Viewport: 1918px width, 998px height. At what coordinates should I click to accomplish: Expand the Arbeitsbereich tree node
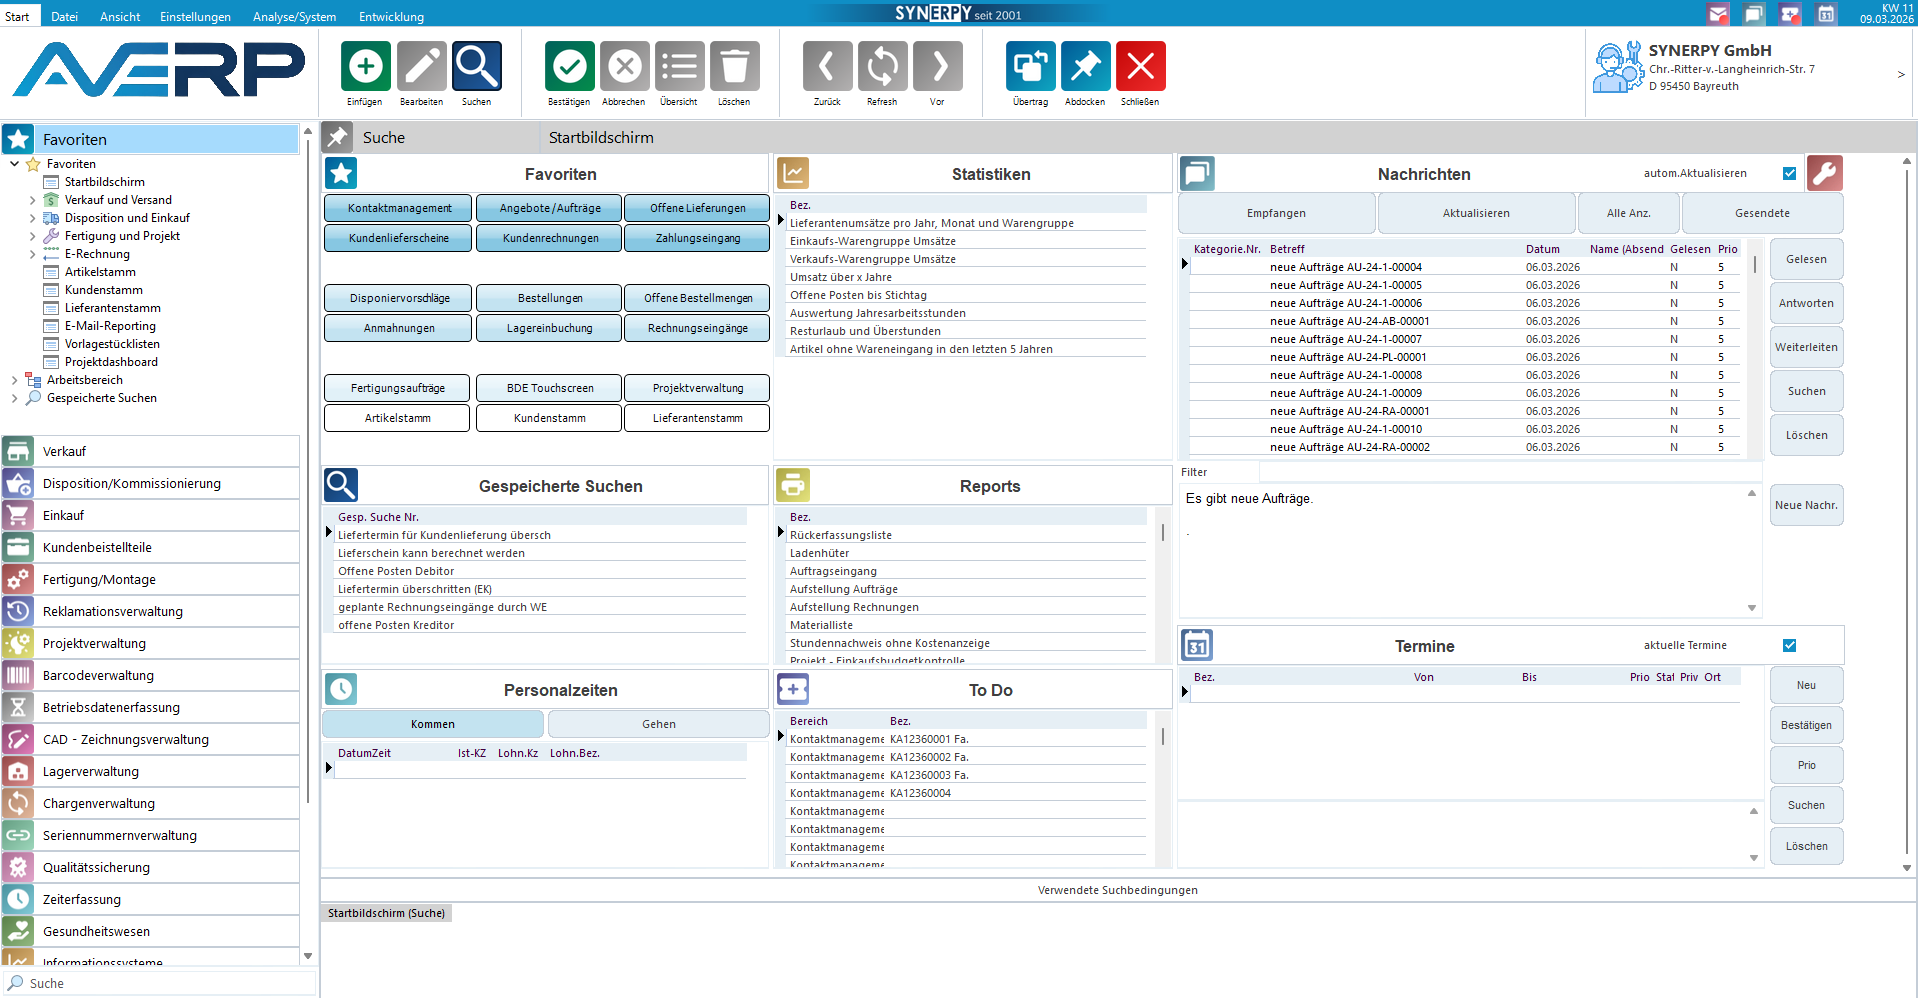pos(14,380)
